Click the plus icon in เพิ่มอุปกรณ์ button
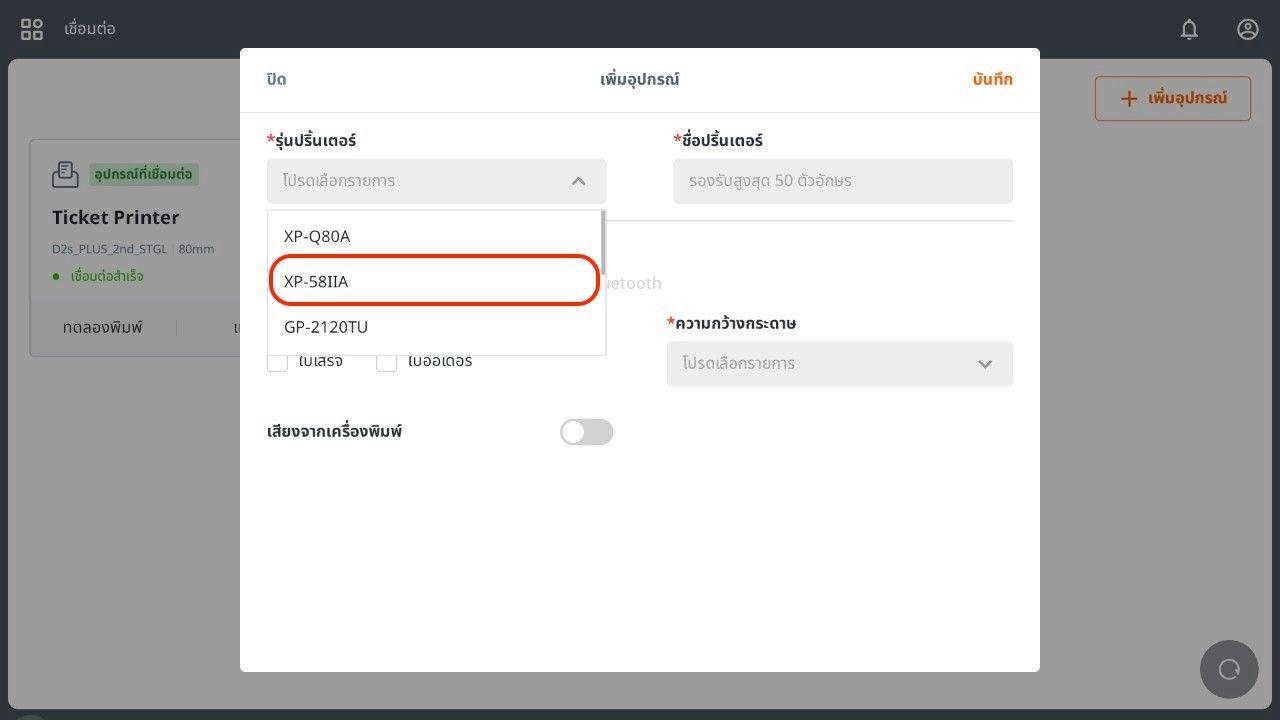 point(1129,98)
